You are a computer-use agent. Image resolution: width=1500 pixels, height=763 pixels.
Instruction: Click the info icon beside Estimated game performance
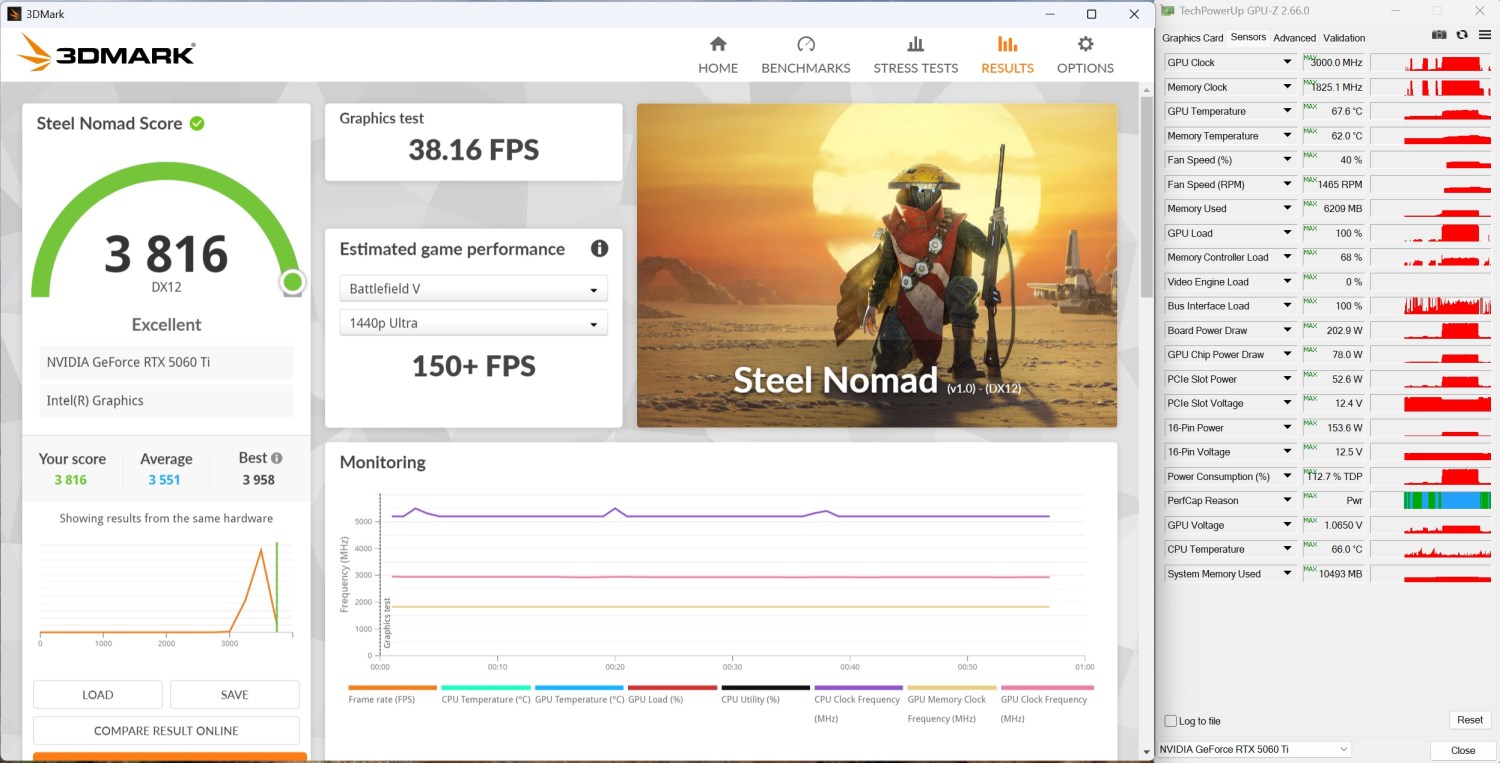(x=599, y=249)
